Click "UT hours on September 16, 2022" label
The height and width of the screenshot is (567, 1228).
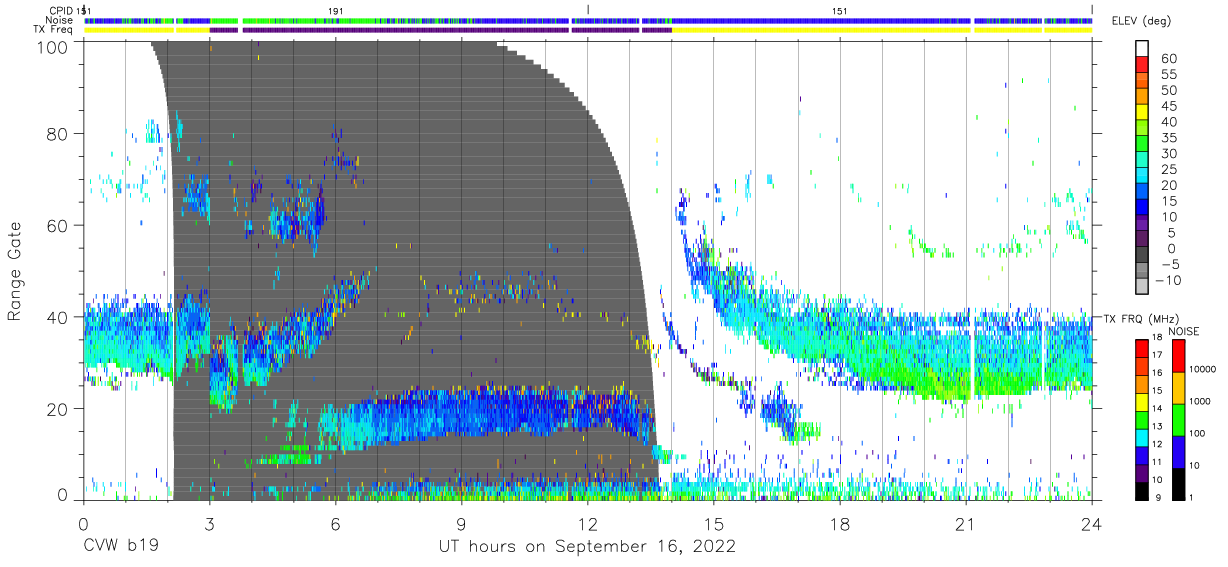click(587, 547)
